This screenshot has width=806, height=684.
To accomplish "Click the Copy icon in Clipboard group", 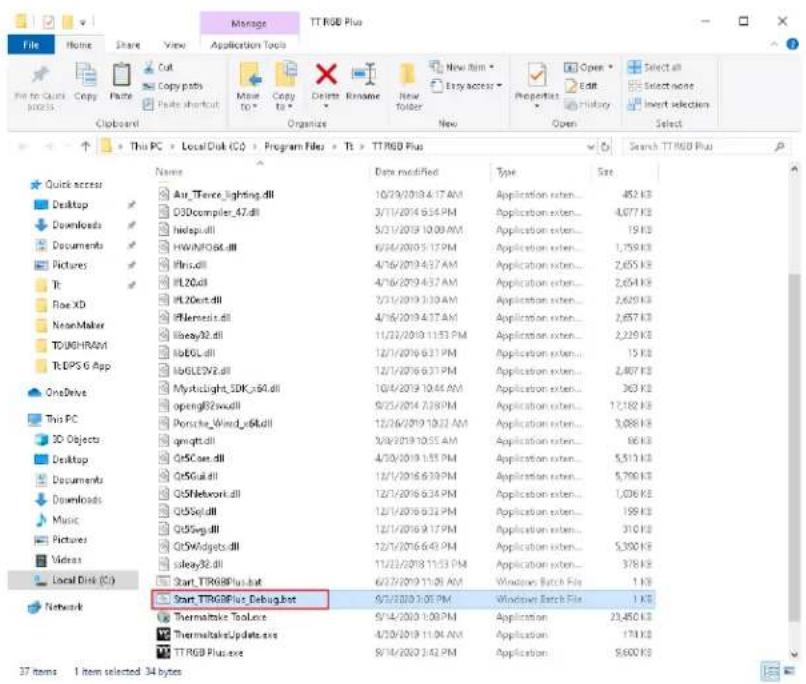I will click(x=85, y=75).
